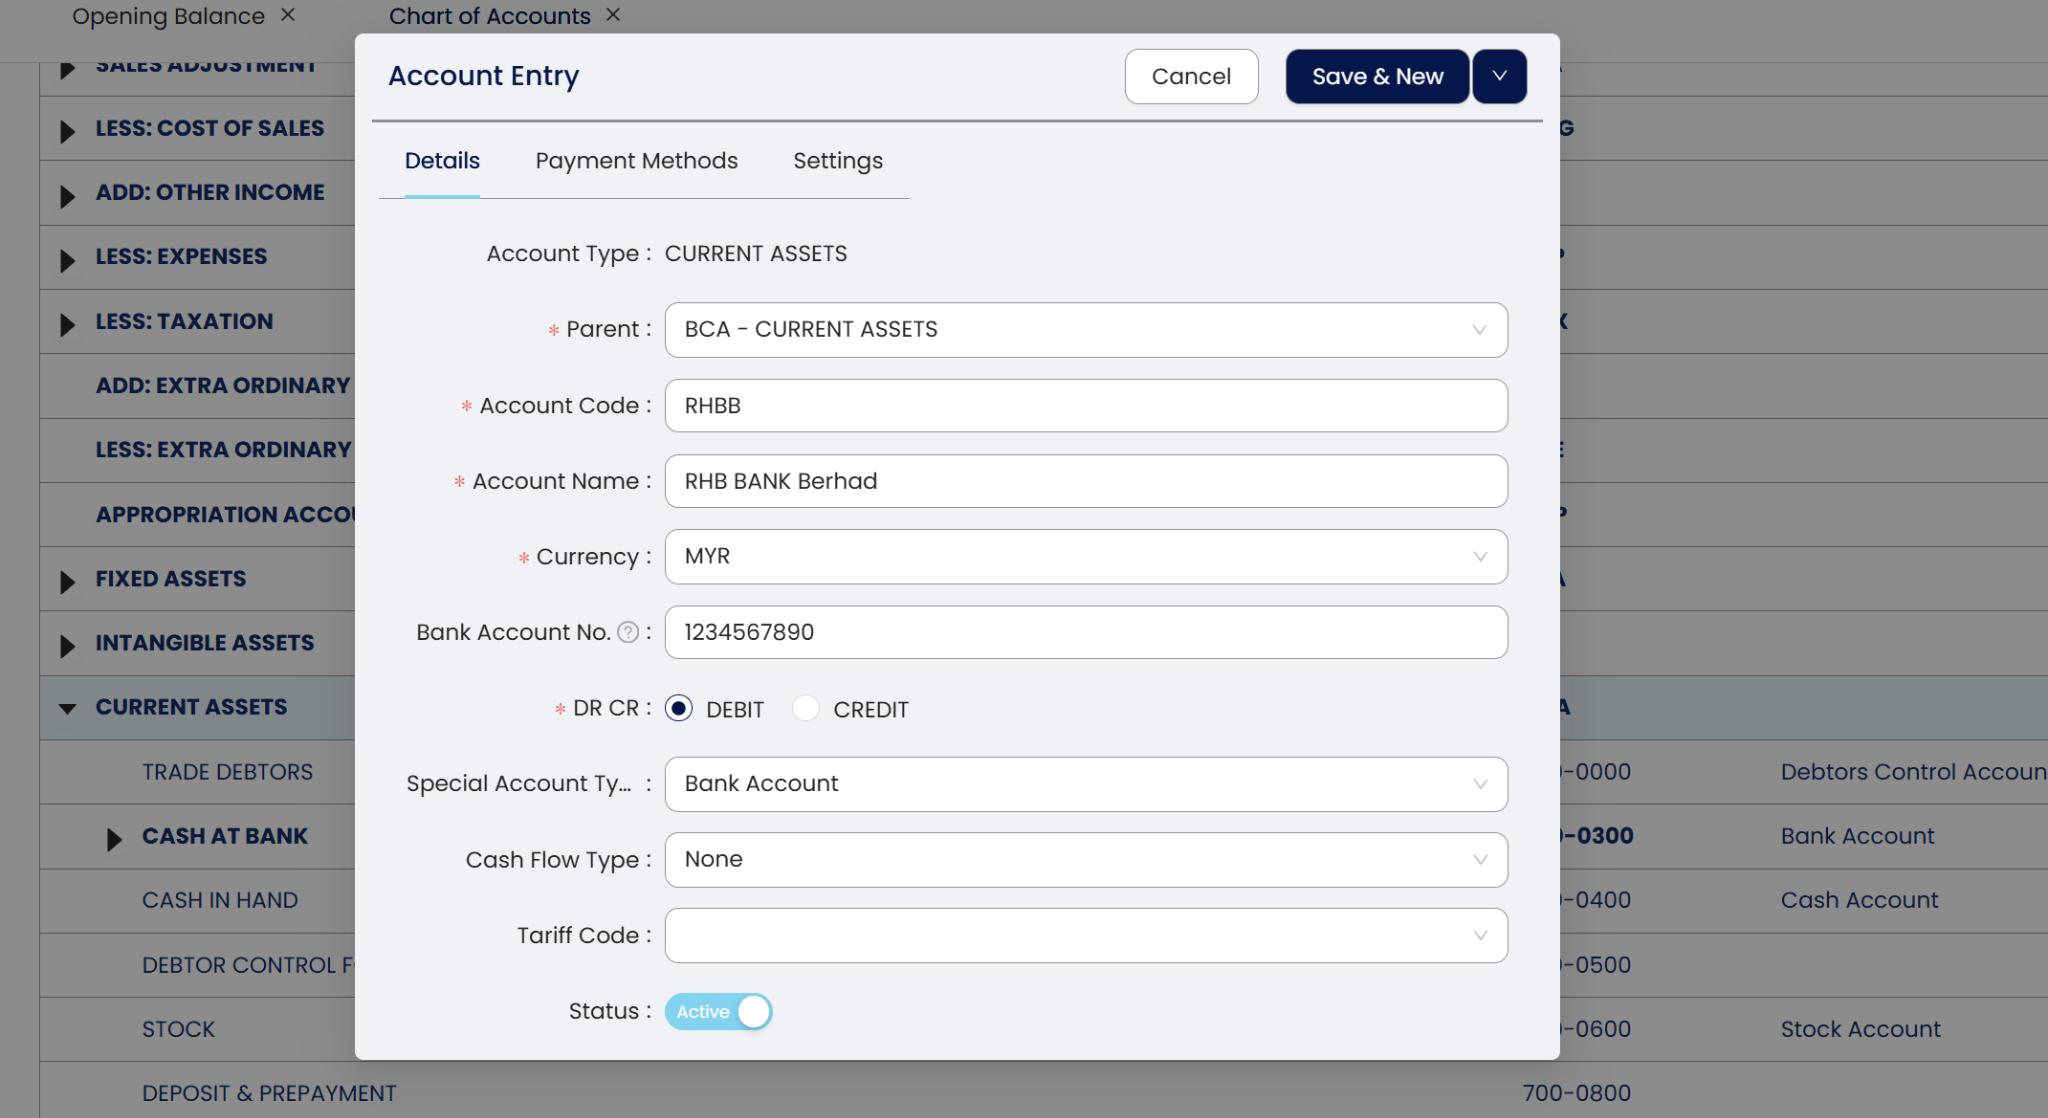The height and width of the screenshot is (1118, 2048).
Task: Switch to the Payment Methods tab
Action: click(x=636, y=161)
